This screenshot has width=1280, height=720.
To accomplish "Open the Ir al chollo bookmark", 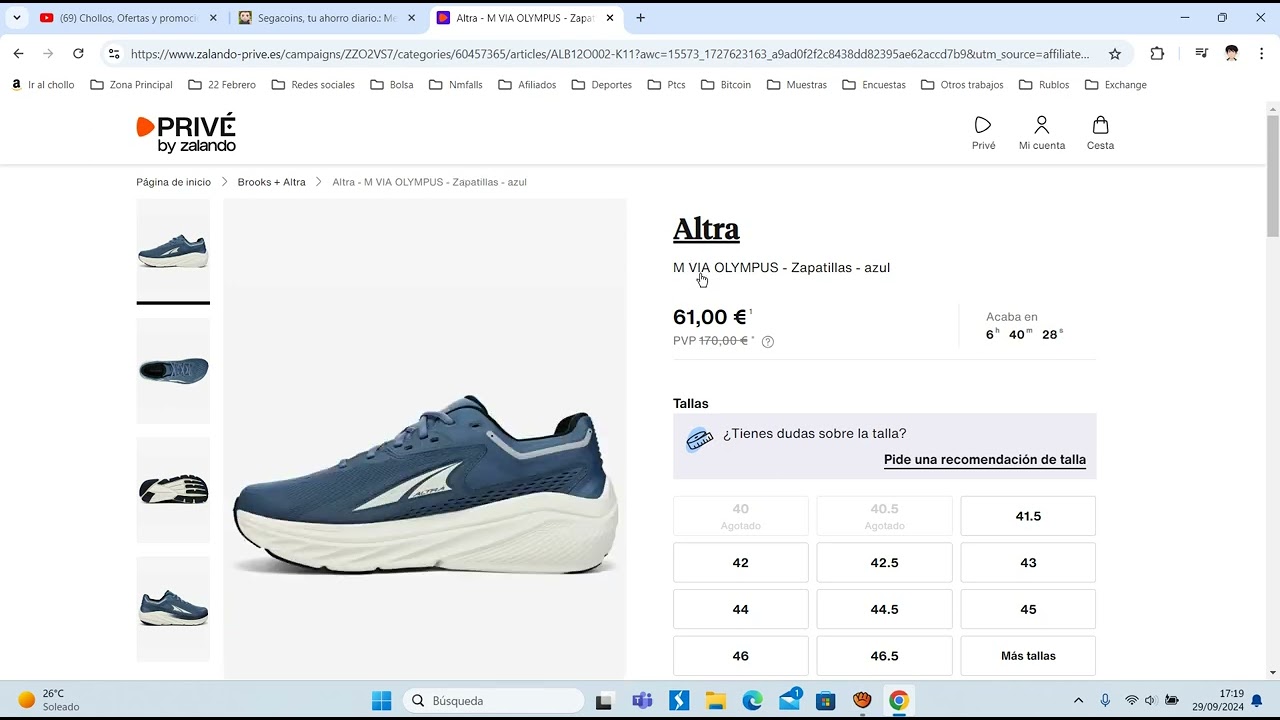I will (x=43, y=85).
